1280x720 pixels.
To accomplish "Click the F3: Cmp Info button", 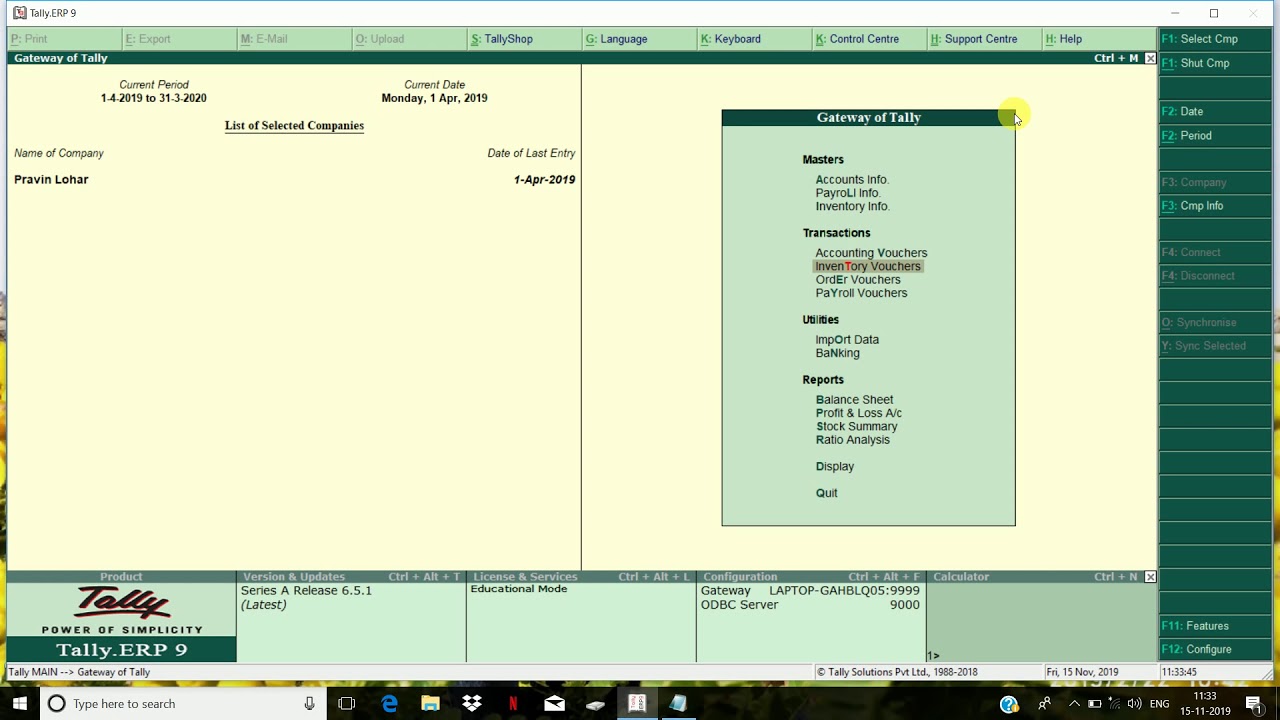I will point(1215,206).
